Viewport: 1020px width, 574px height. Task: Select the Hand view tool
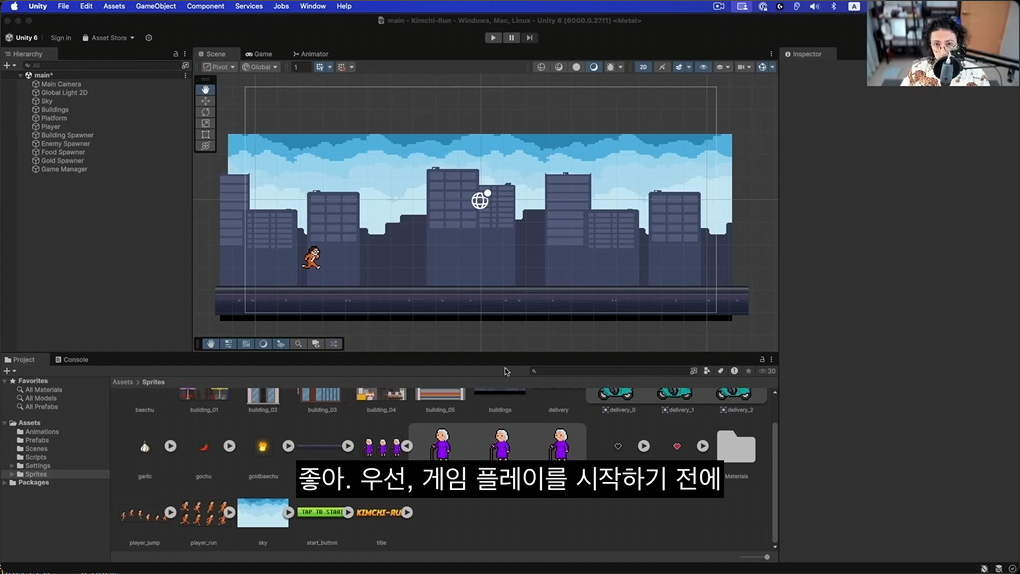click(206, 90)
